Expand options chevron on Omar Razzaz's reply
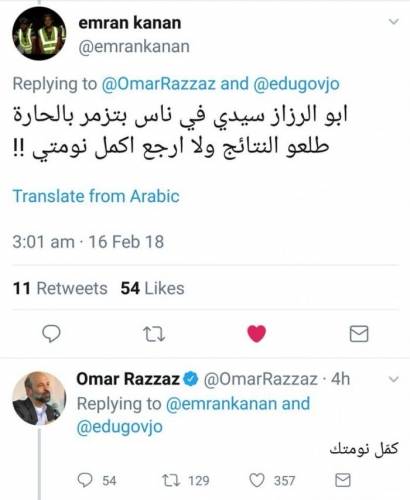The image size is (410, 500). click(x=394, y=379)
